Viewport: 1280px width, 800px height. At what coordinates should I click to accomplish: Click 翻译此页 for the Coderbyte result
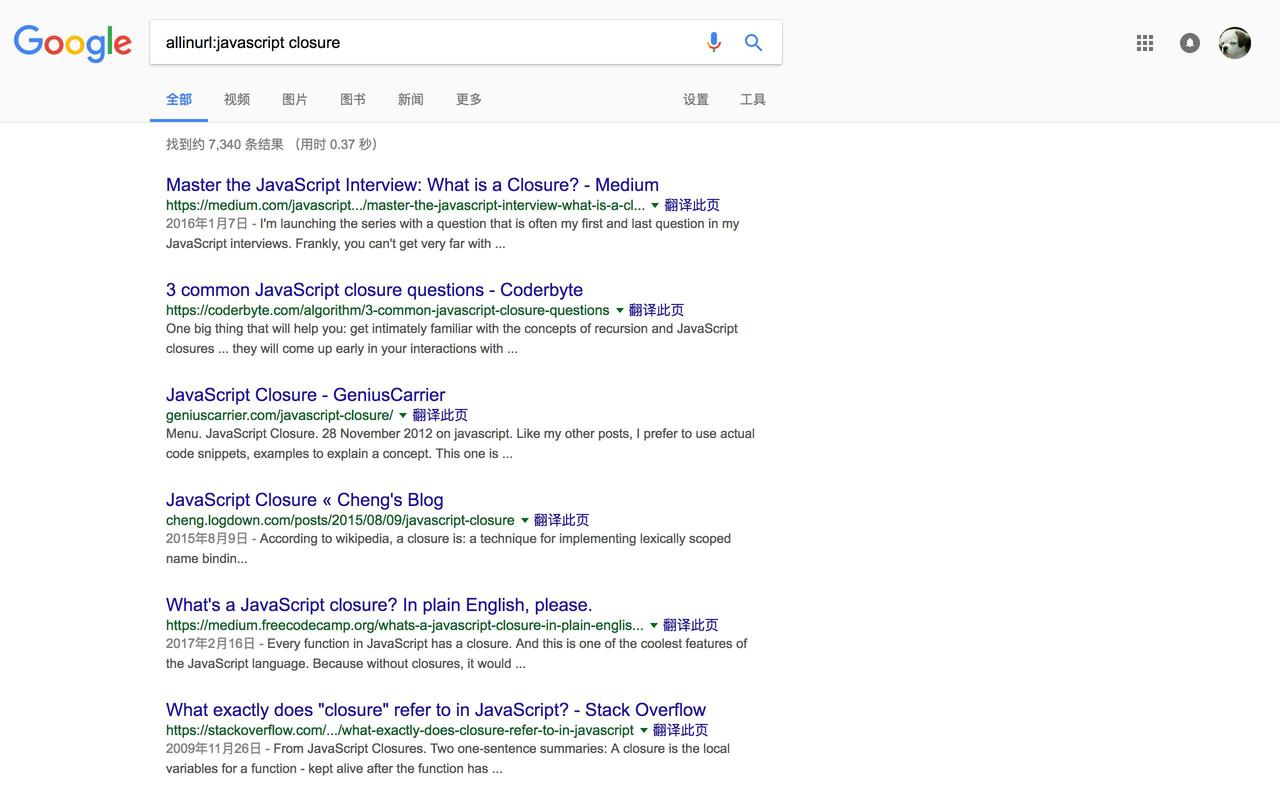(656, 310)
